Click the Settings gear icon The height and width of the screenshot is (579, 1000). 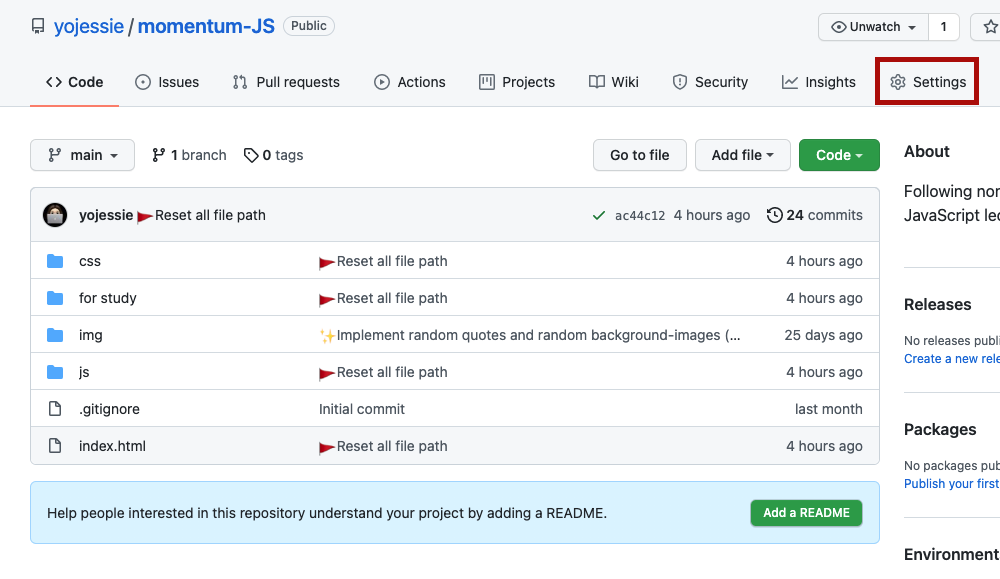[x=898, y=82]
